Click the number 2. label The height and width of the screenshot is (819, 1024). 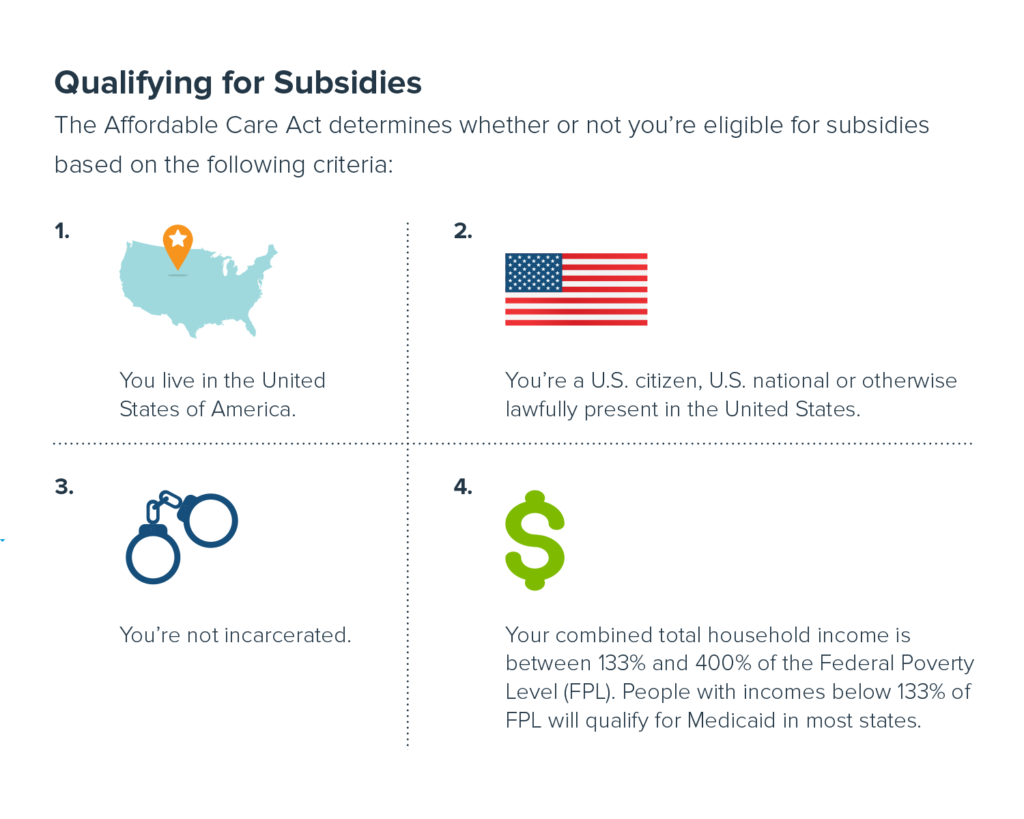(463, 231)
